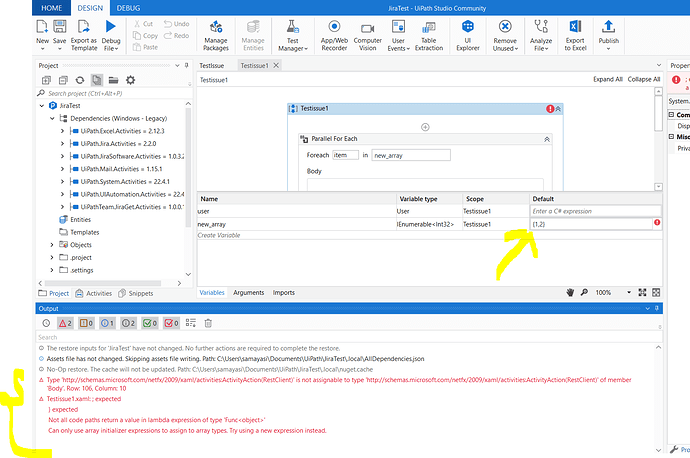Expand UiPath.Jira.Activities dependency
The width and height of the screenshot is (690, 458).
coord(62,144)
